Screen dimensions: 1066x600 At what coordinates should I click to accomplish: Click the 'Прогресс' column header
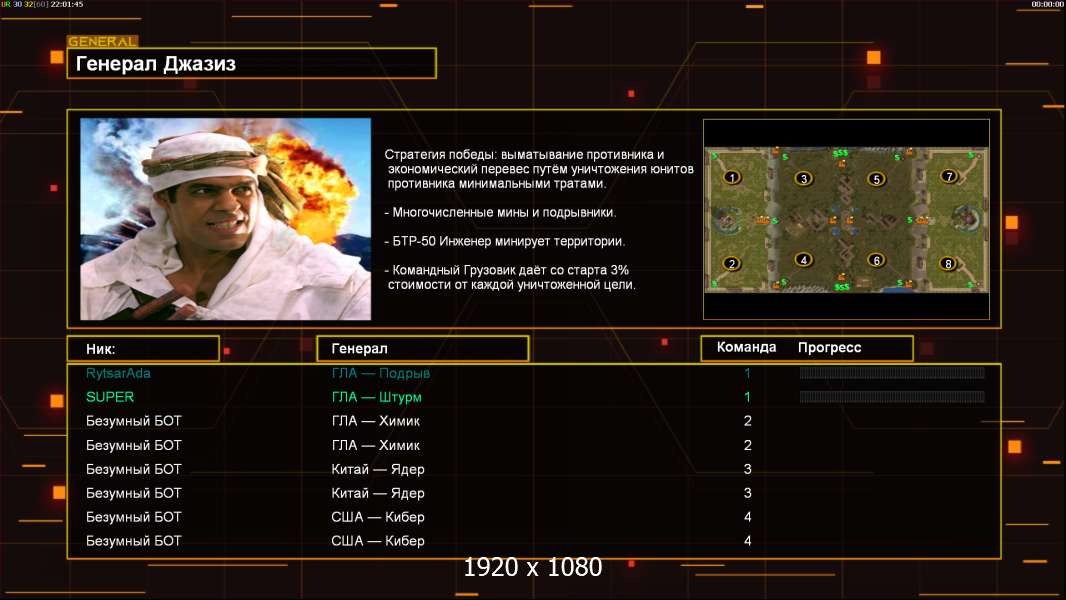click(x=829, y=348)
